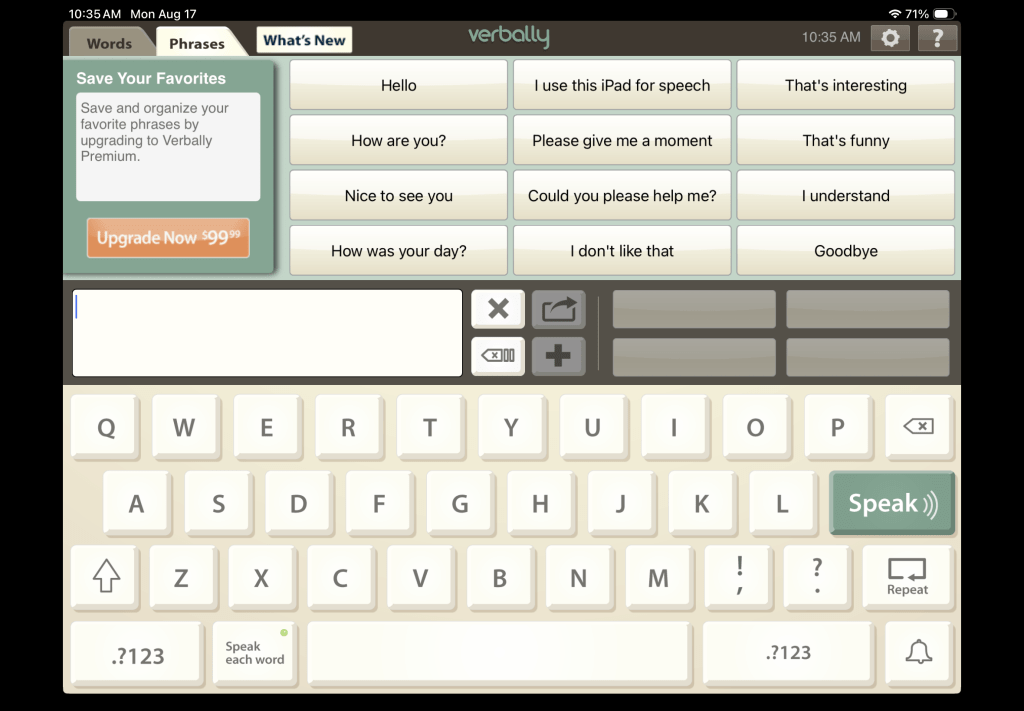Select phrase That's interesting

846,85
